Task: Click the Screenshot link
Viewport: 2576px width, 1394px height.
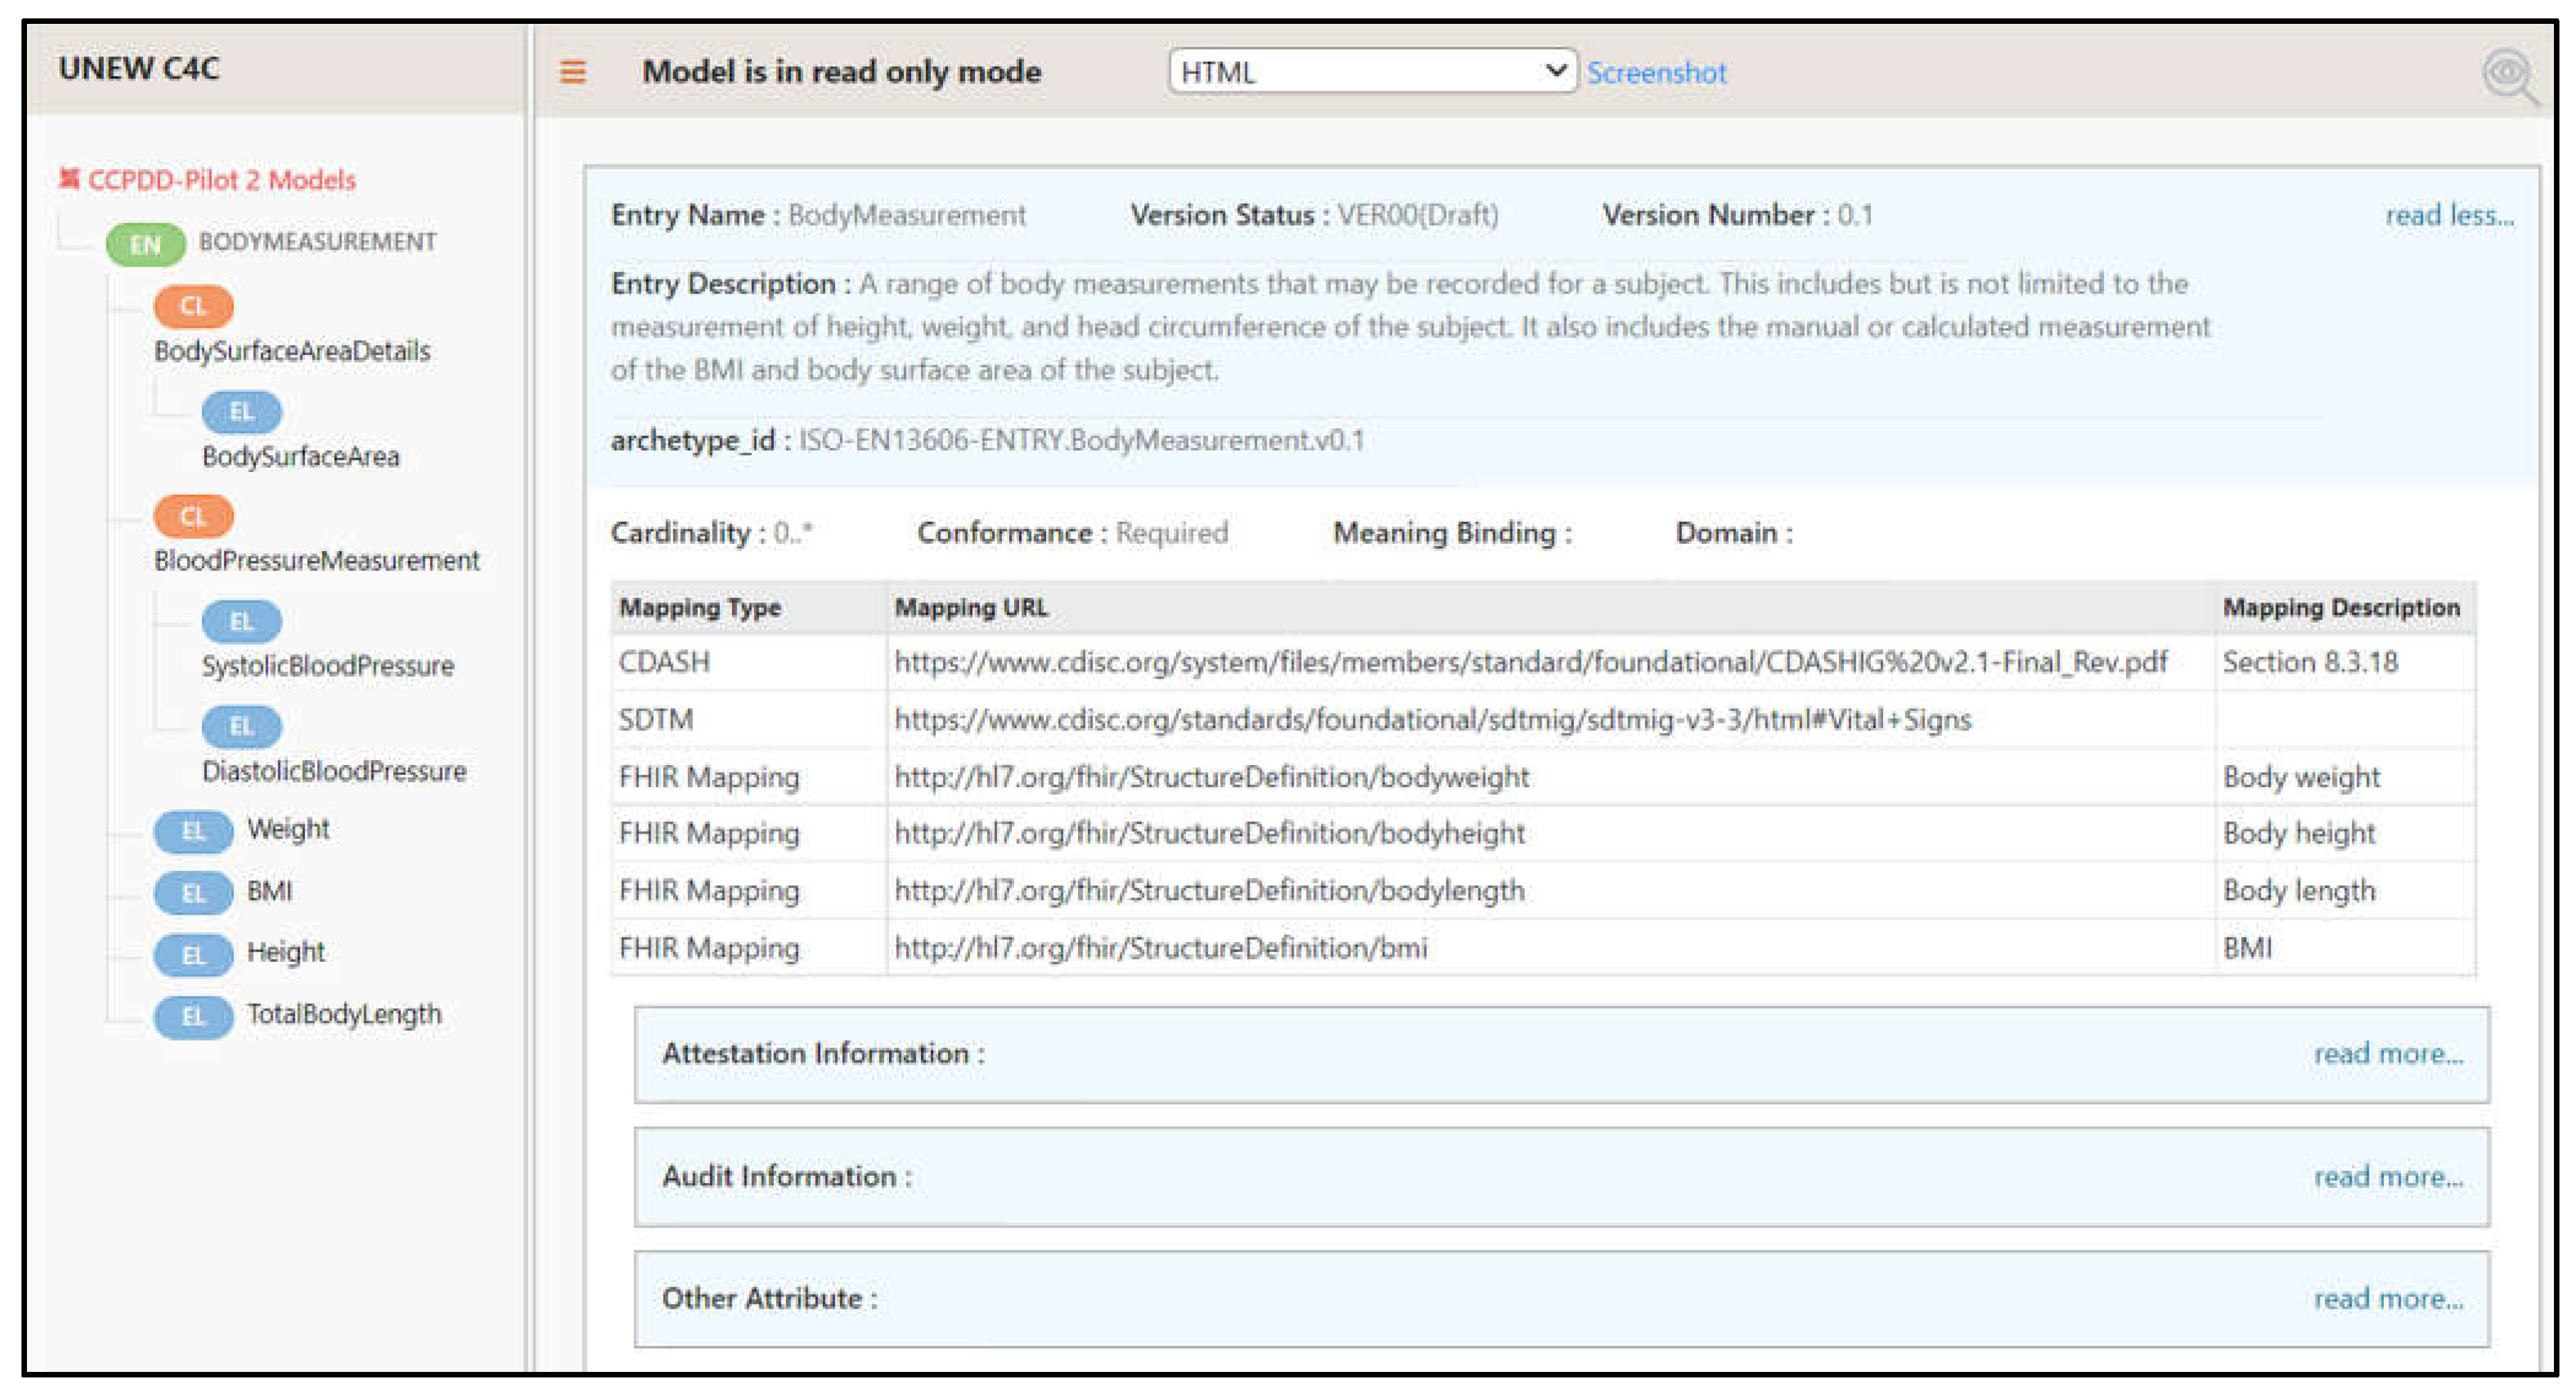Action: pos(1656,73)
